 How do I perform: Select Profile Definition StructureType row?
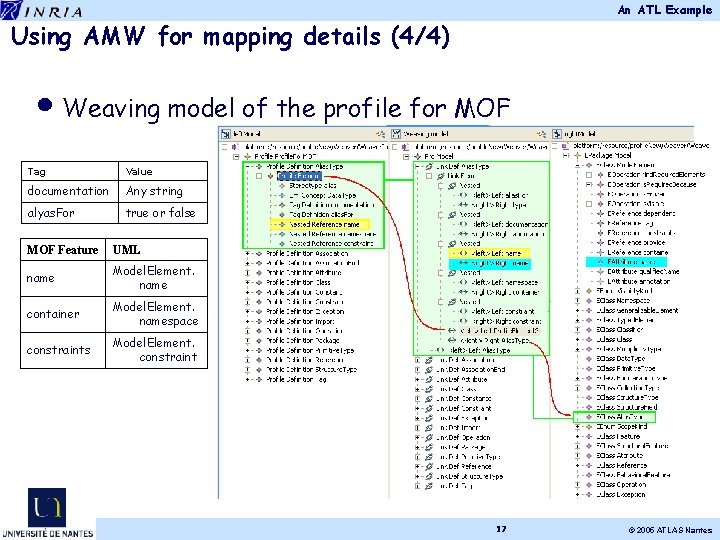311,370
